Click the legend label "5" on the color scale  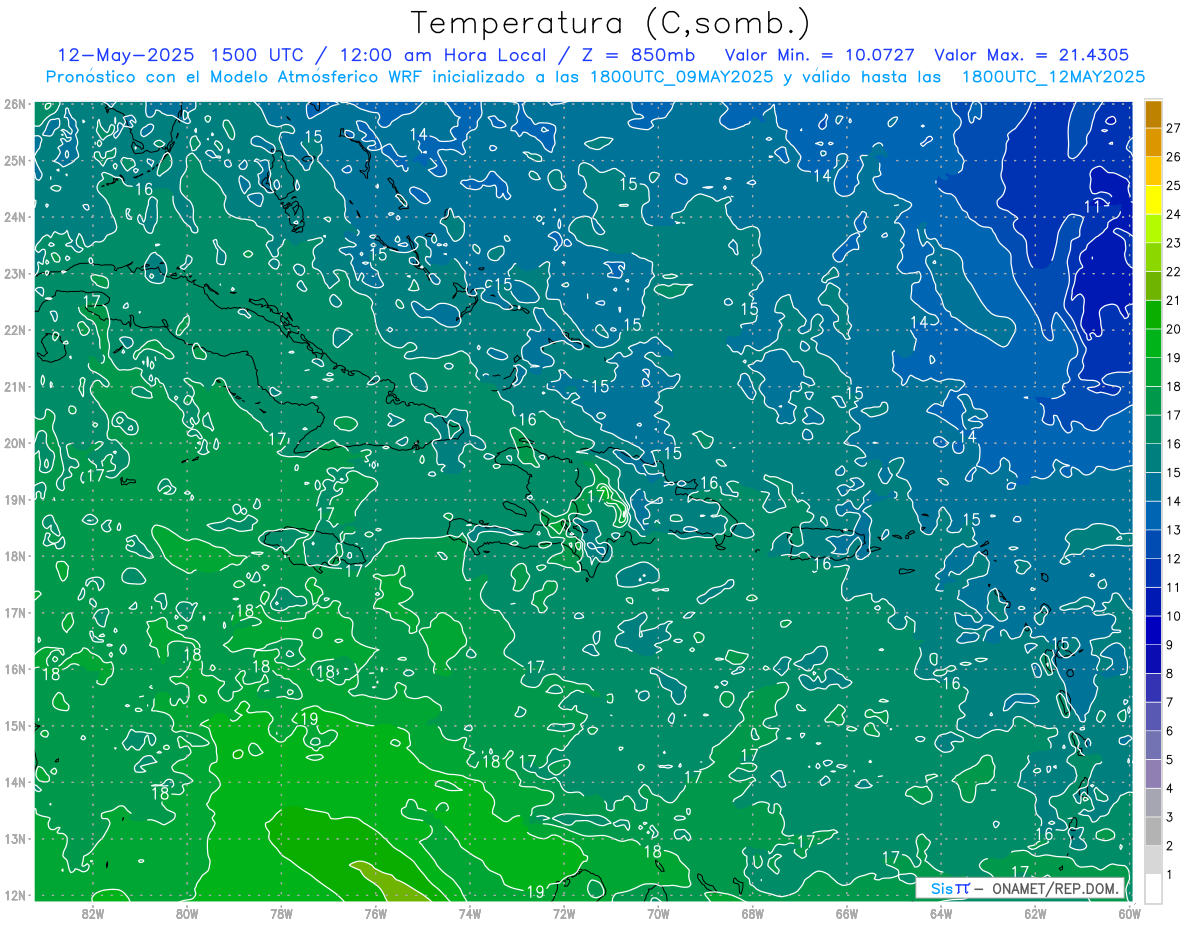pos(1169,760)
